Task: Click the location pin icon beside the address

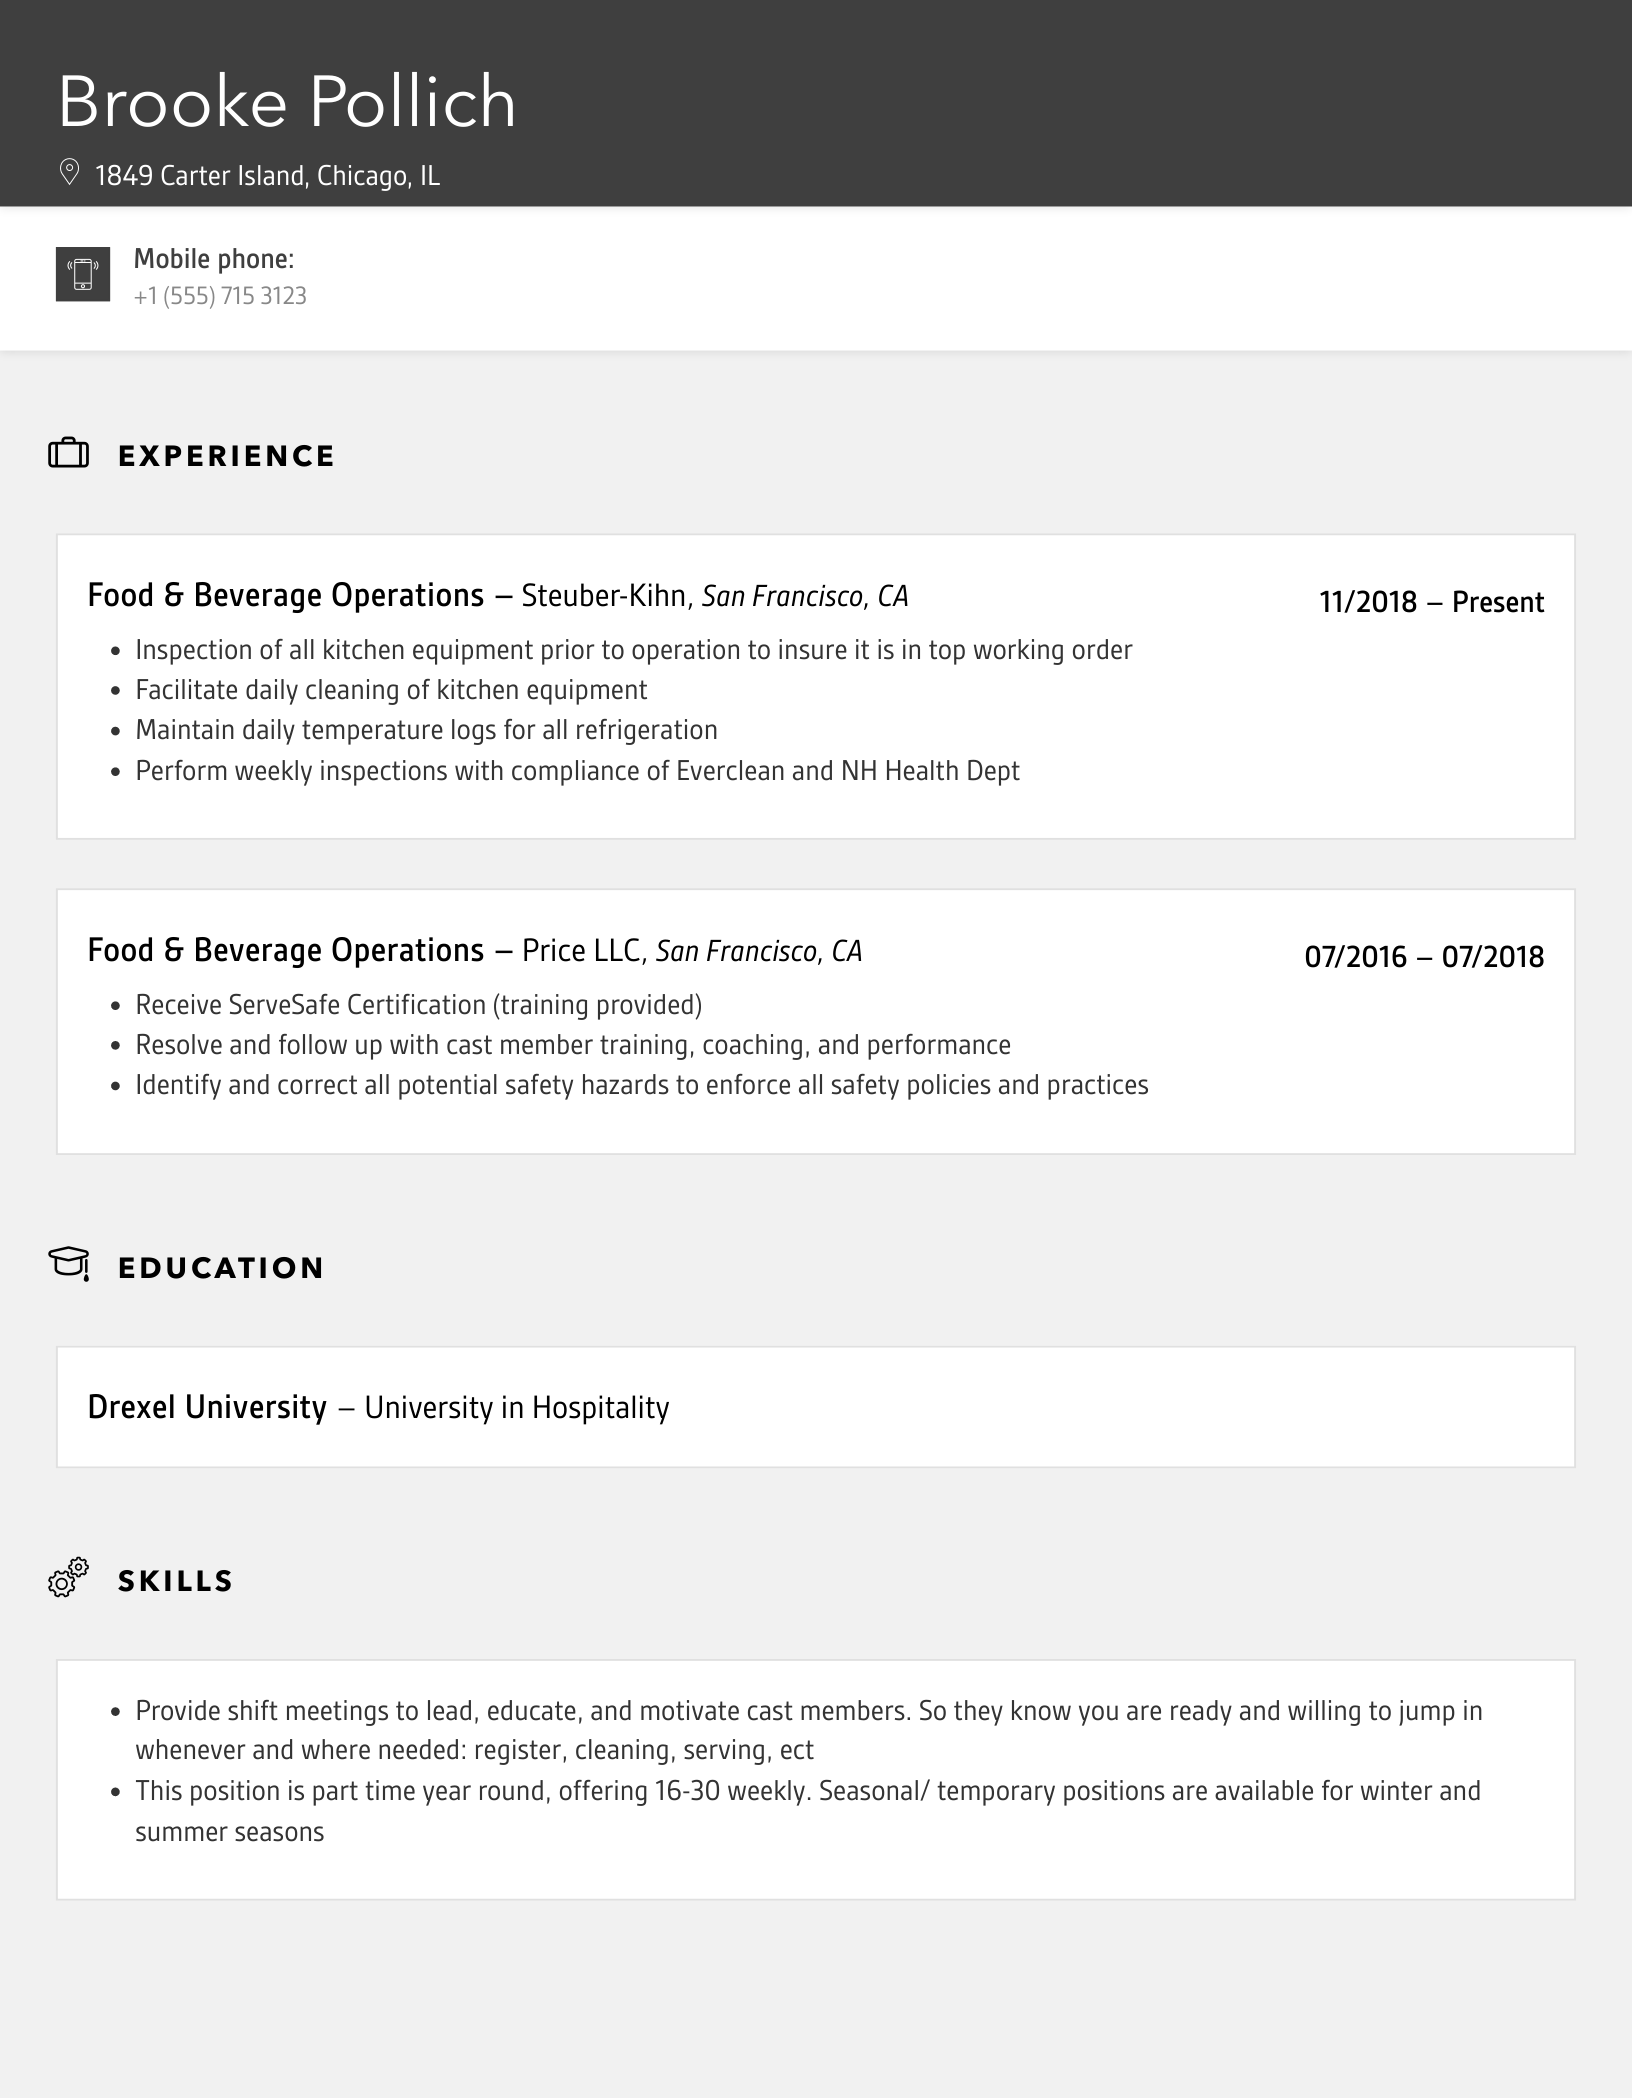Action: tap(69, 173)
